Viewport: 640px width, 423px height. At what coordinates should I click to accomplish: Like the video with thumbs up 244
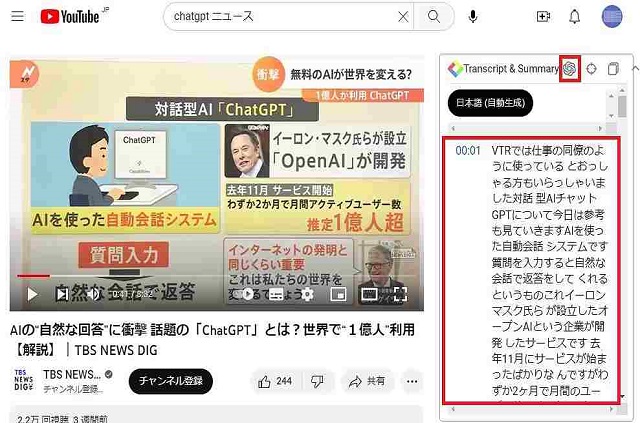tap(275, 381)
